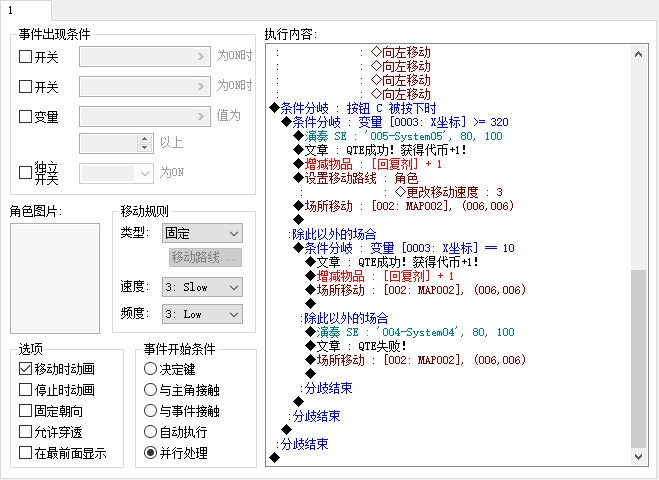Select the final 分歧结束 line
The width and height of the screenshot is (659, 480).
302,444
